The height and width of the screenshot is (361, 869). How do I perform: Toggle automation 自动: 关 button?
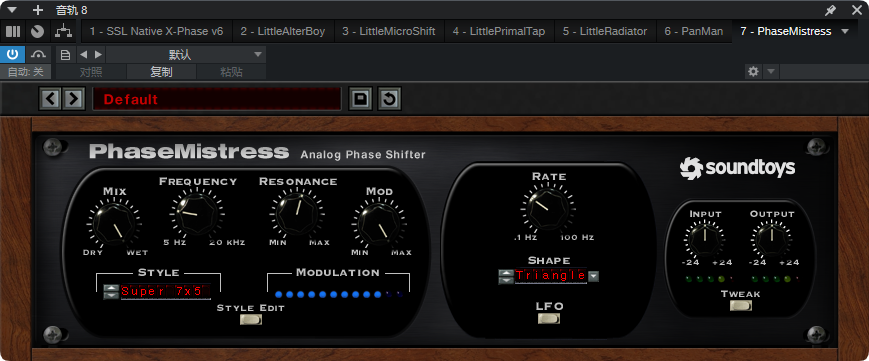pyautogui.click(x=25, y=72)
